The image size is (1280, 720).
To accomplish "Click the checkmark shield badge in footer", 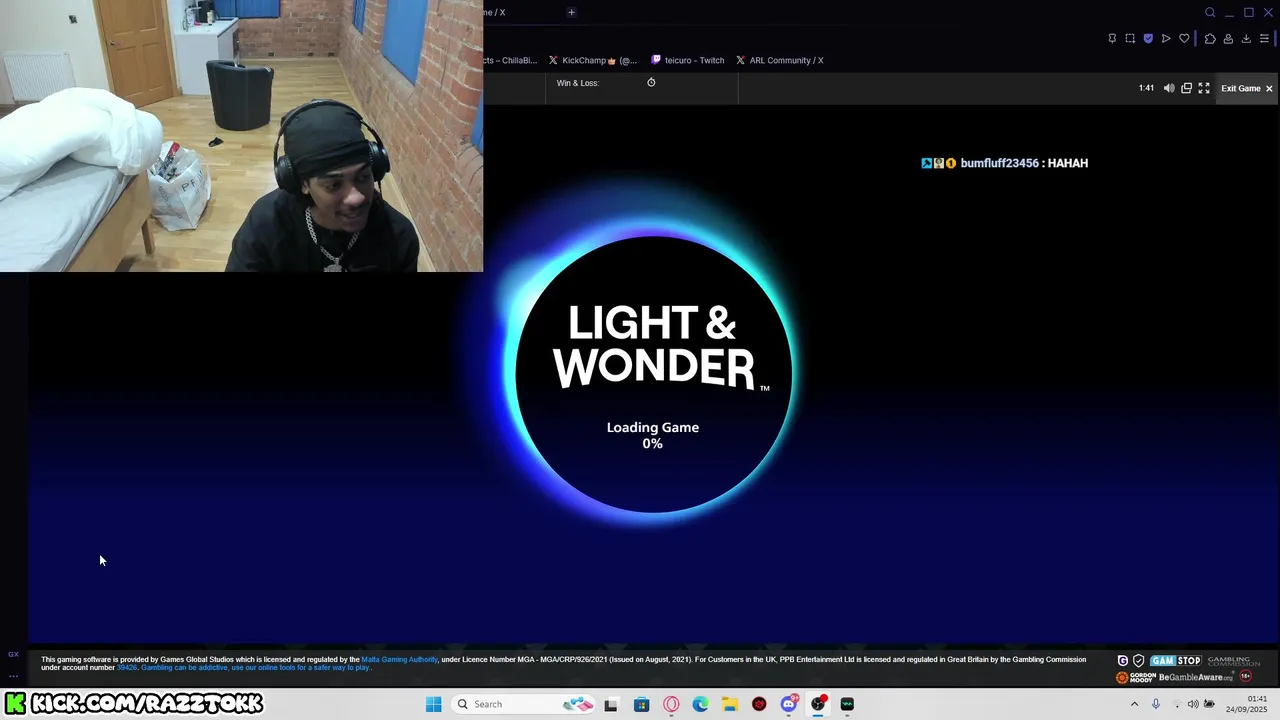I will click(x=1138, y=661).
